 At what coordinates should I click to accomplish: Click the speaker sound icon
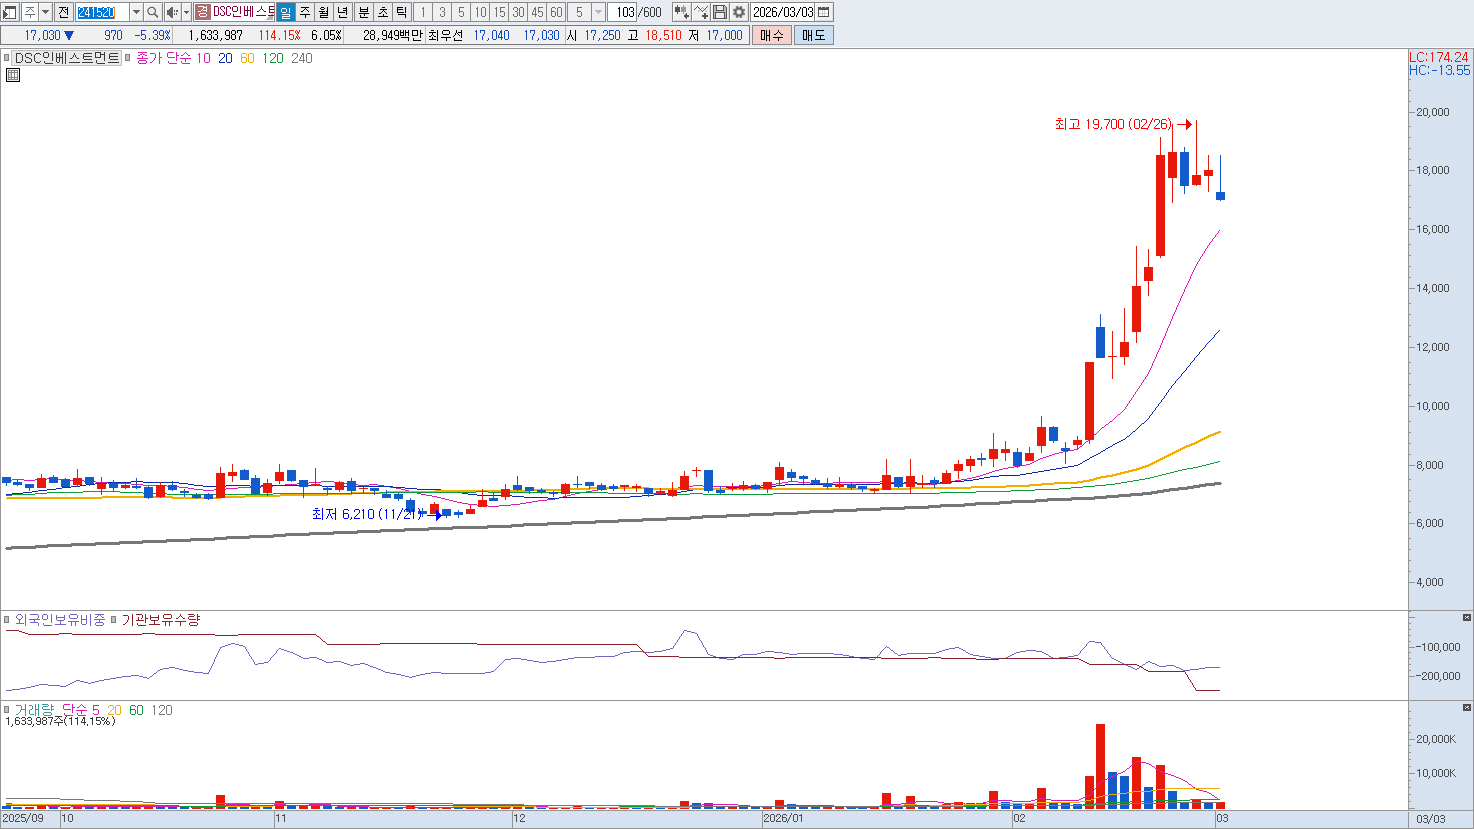click(x=172, y=12)
